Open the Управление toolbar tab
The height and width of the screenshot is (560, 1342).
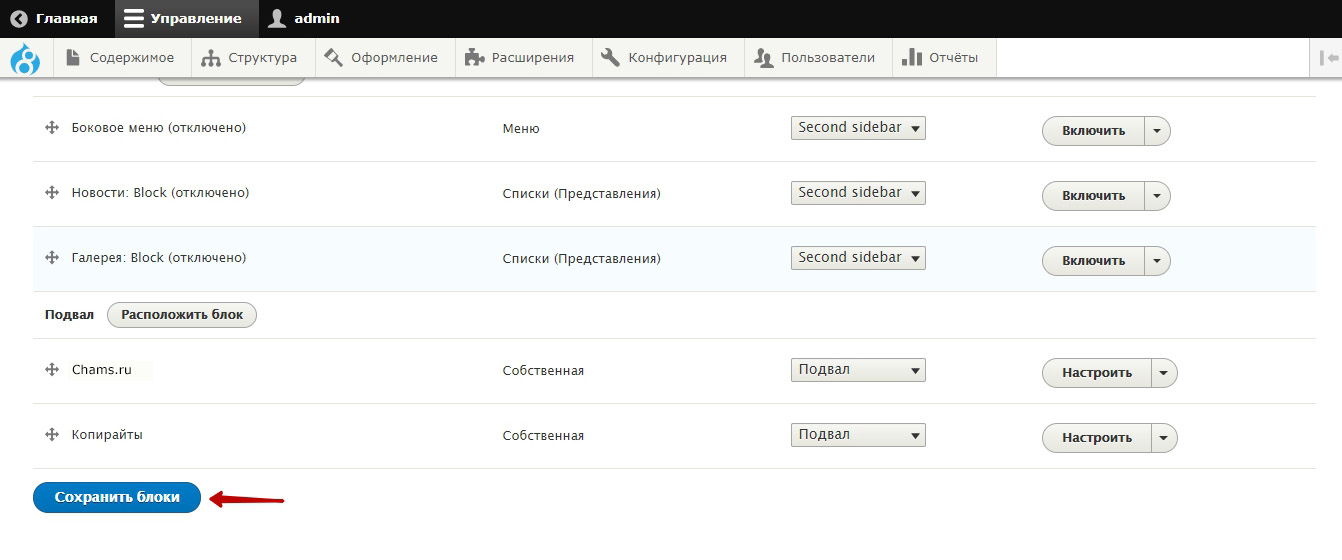(x=184, y=18)
